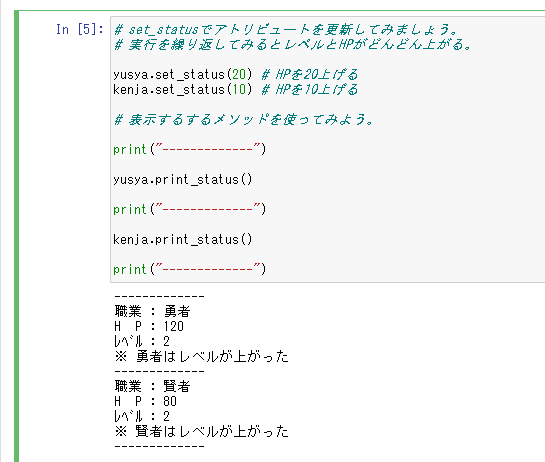
Task: Click output '※ 勇者はレベルが上がった'
Action: [202, 356]
